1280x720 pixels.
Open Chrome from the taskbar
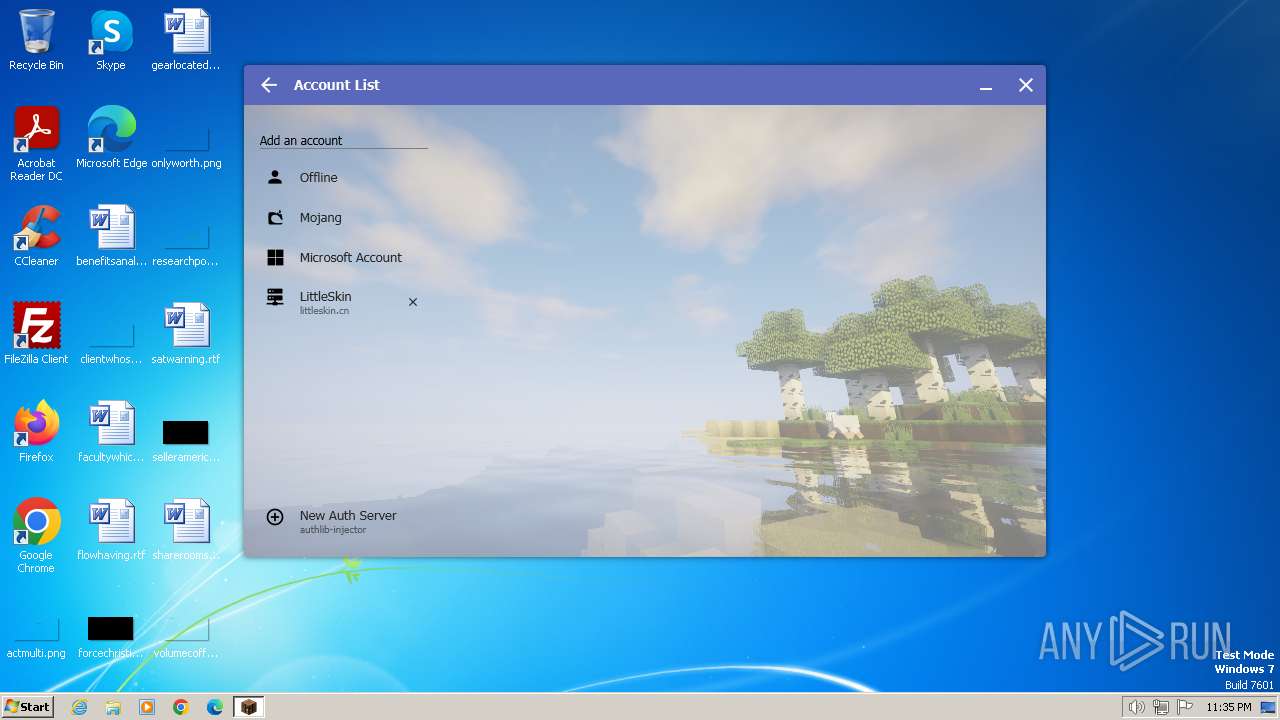[x=181, y=707]
